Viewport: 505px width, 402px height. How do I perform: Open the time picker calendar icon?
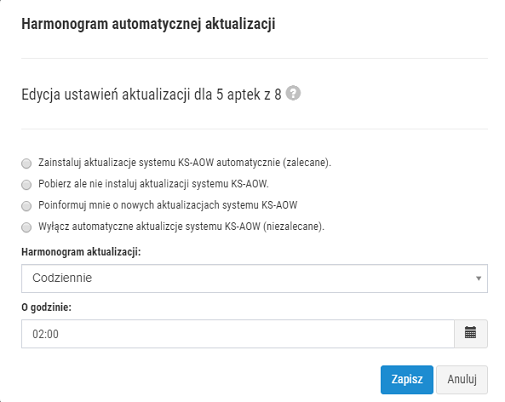[x=470, y=333]
